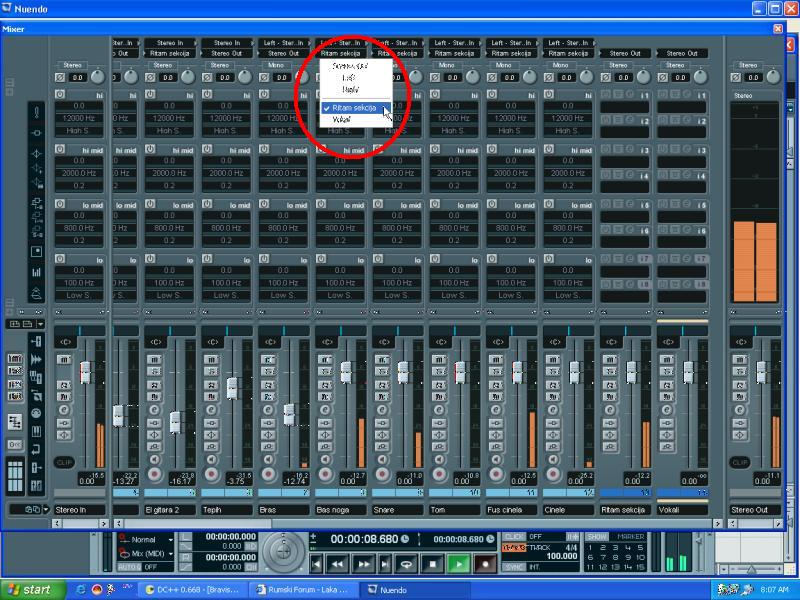Open the mixer view options dropdown arrow
This screenshot has width=800, height=600.
click(x=41, y=324)
